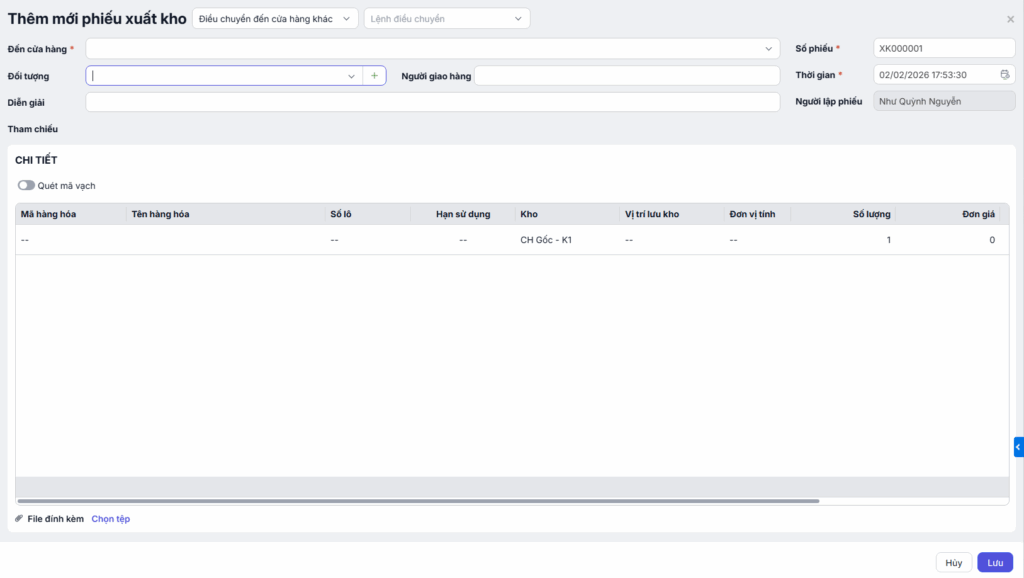Click the plus icon next to Đối tượng

point(374,76)
